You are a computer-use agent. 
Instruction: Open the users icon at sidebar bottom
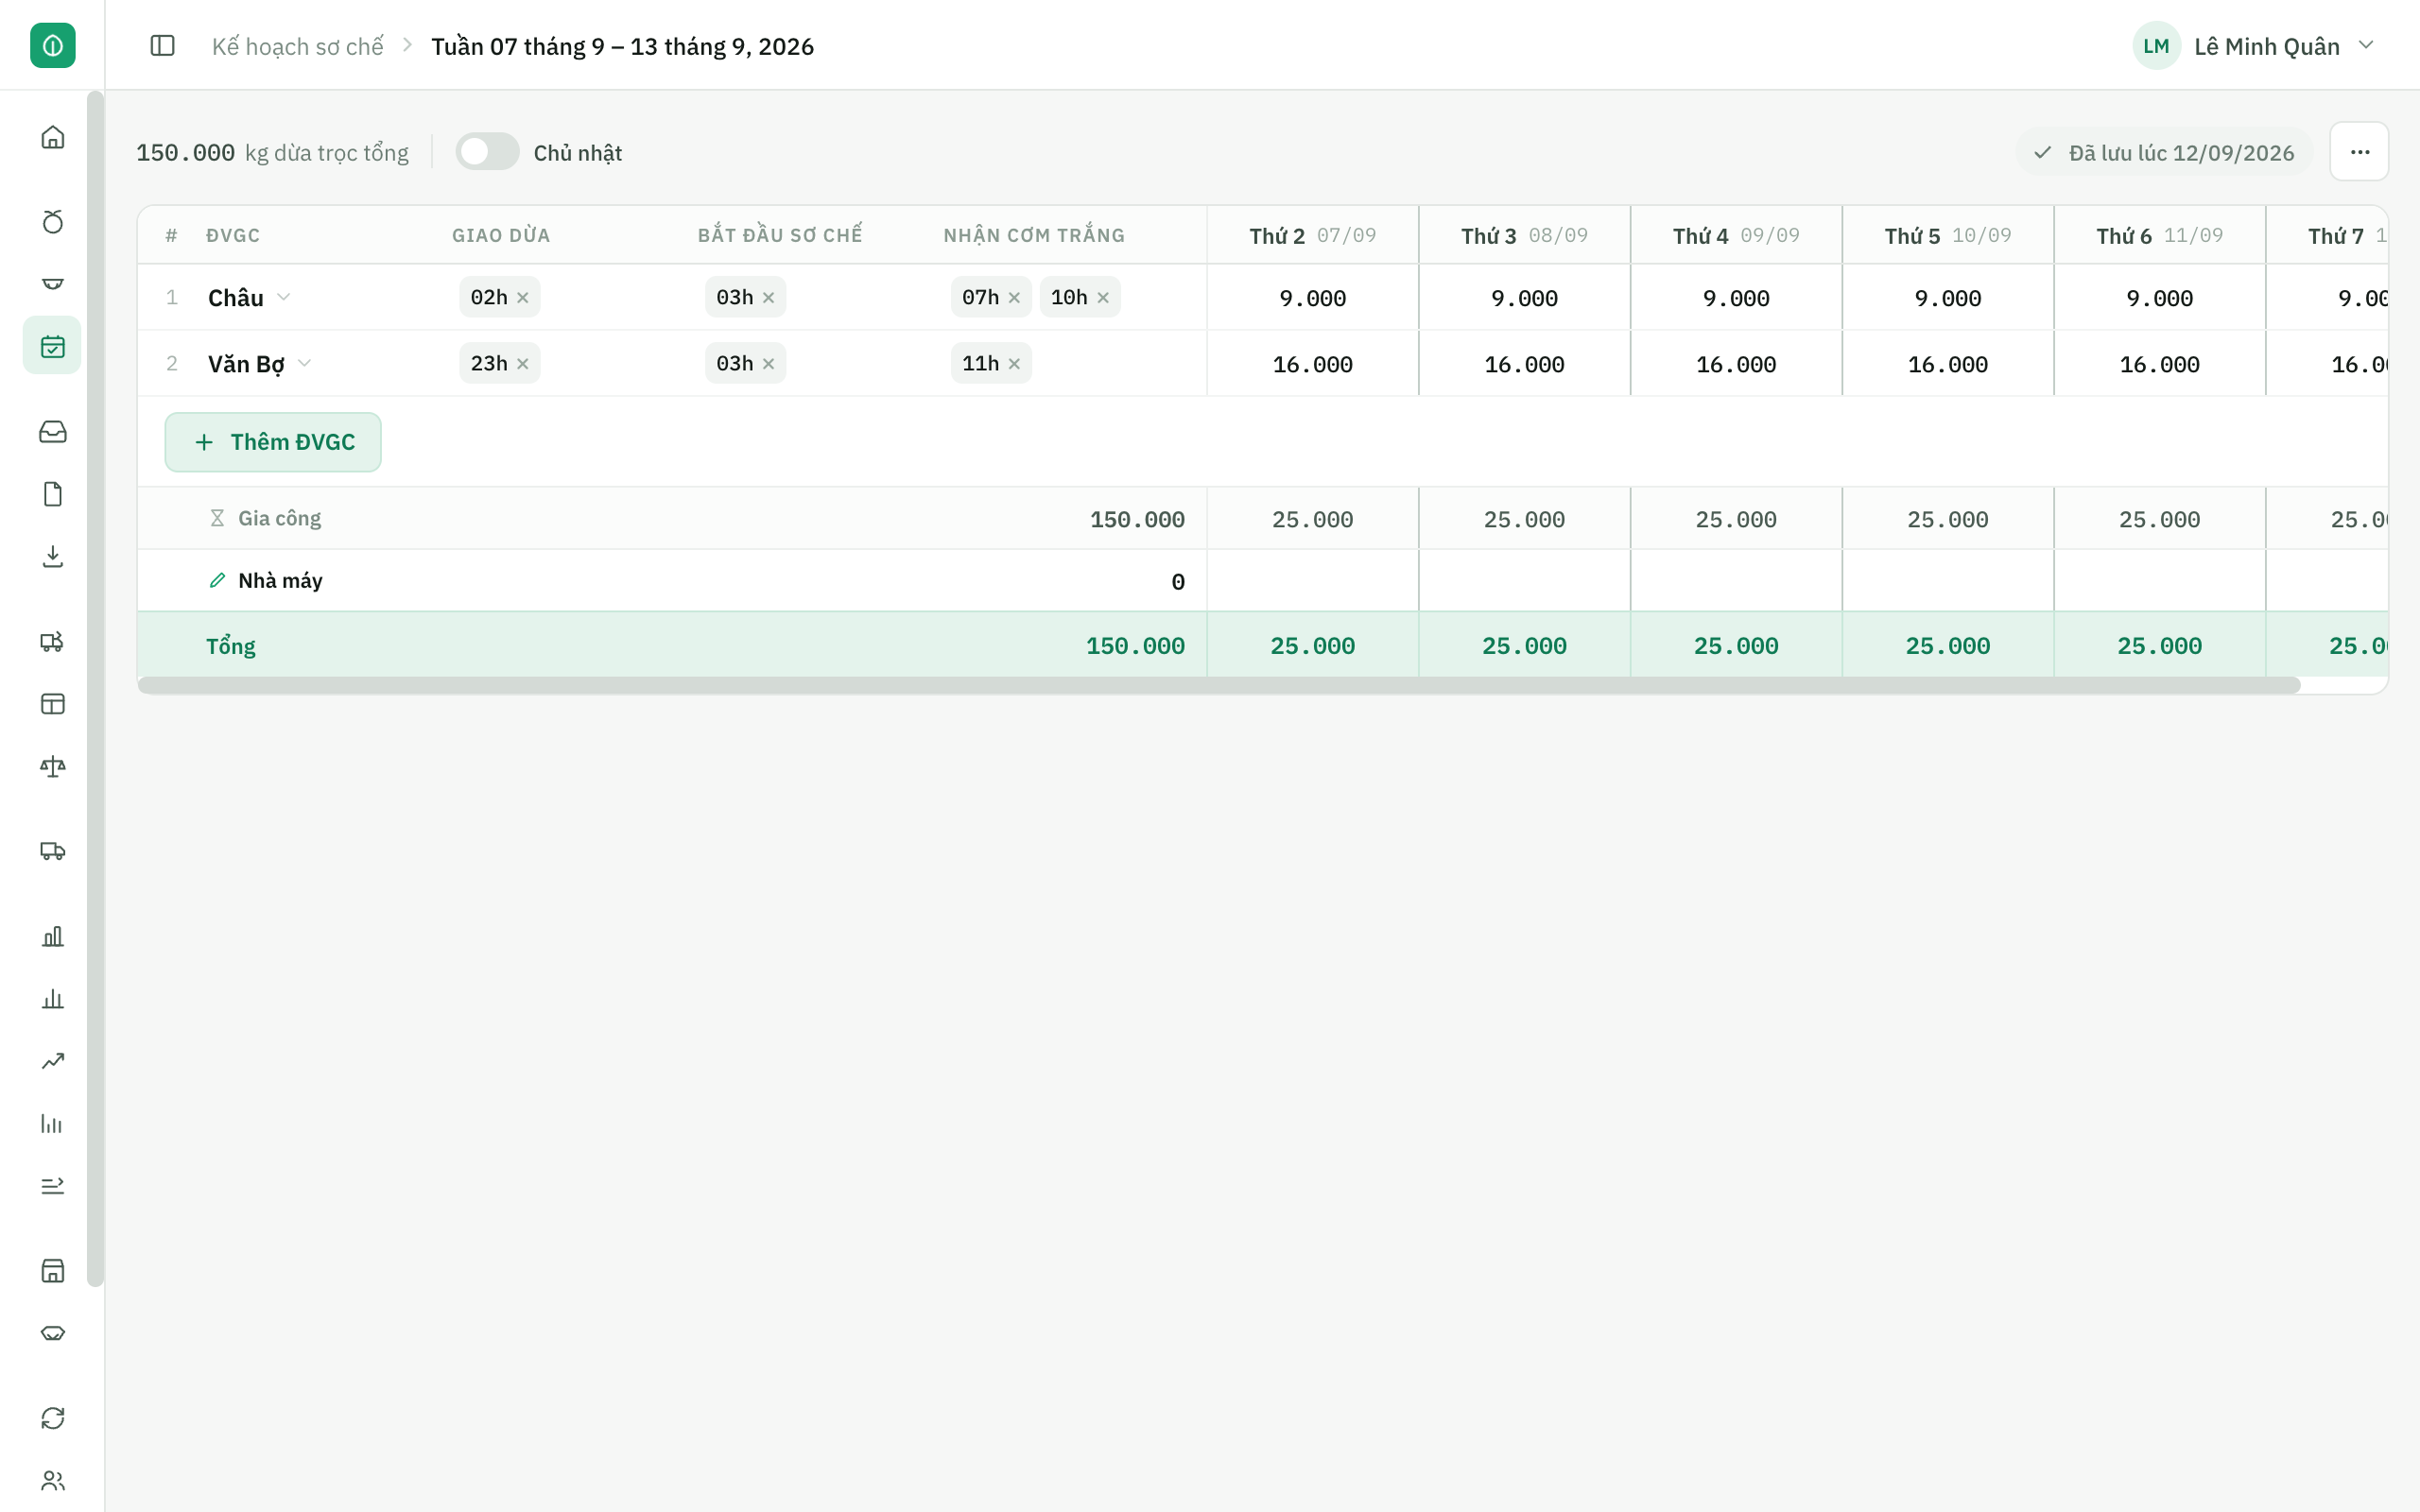53,1481
